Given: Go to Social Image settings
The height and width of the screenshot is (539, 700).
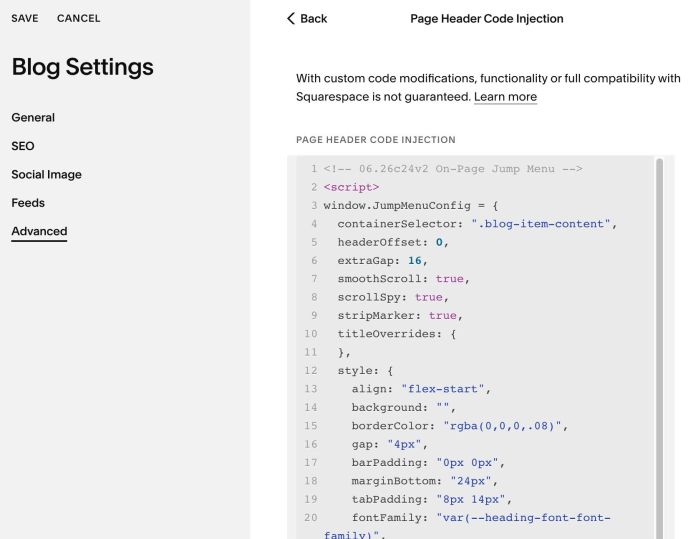Looking at the screenshot, I should click(x=46, y=175).
